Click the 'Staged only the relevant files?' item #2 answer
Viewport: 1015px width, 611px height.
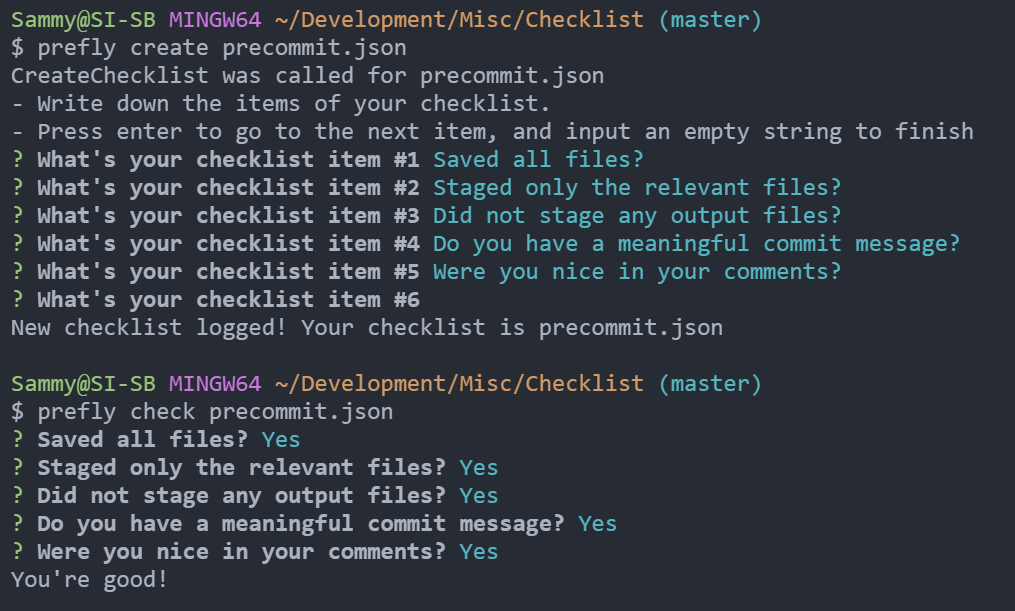(637, 188)
